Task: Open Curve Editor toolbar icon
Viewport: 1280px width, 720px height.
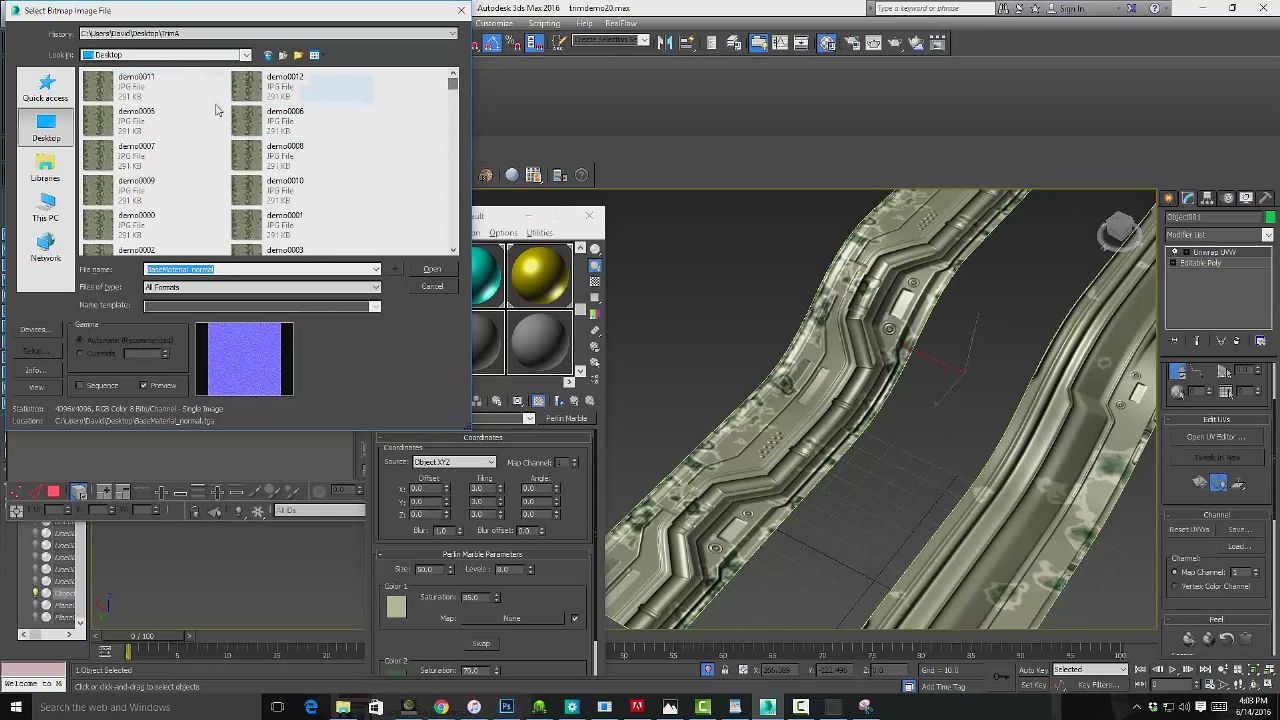Action: coord(780,43)
